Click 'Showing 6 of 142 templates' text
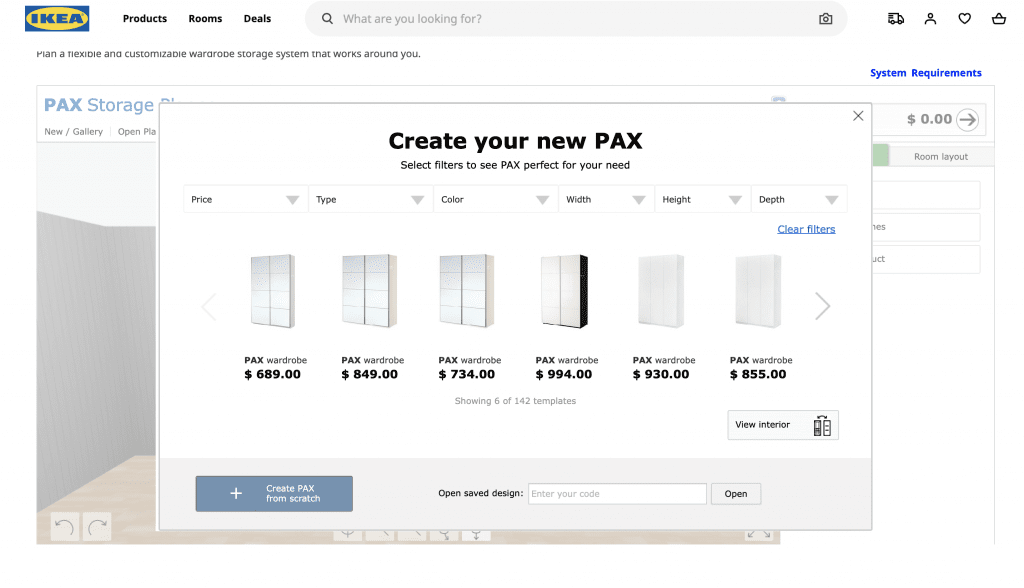Screen dimensions: 1024x588 (x=515, y=401)
